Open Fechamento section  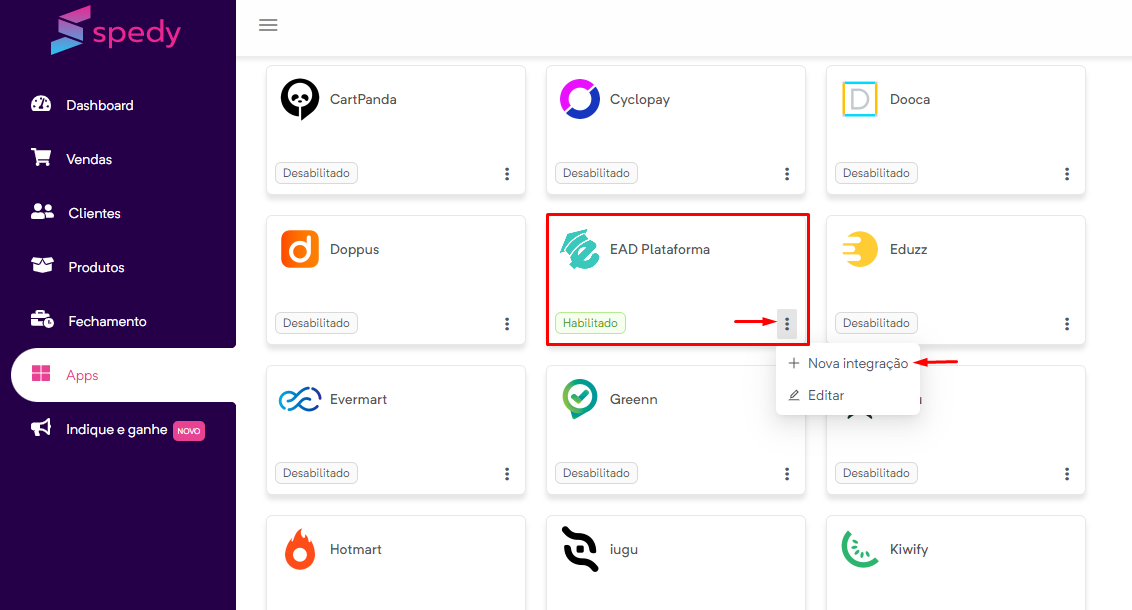107,321
